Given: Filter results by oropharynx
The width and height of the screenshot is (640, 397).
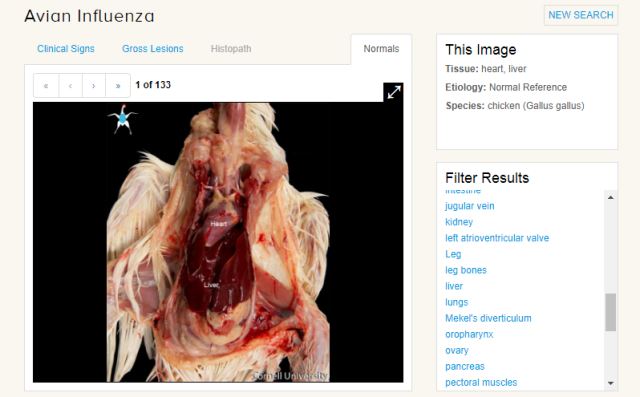Looking at the screenshot, I should tap(469, 335).
